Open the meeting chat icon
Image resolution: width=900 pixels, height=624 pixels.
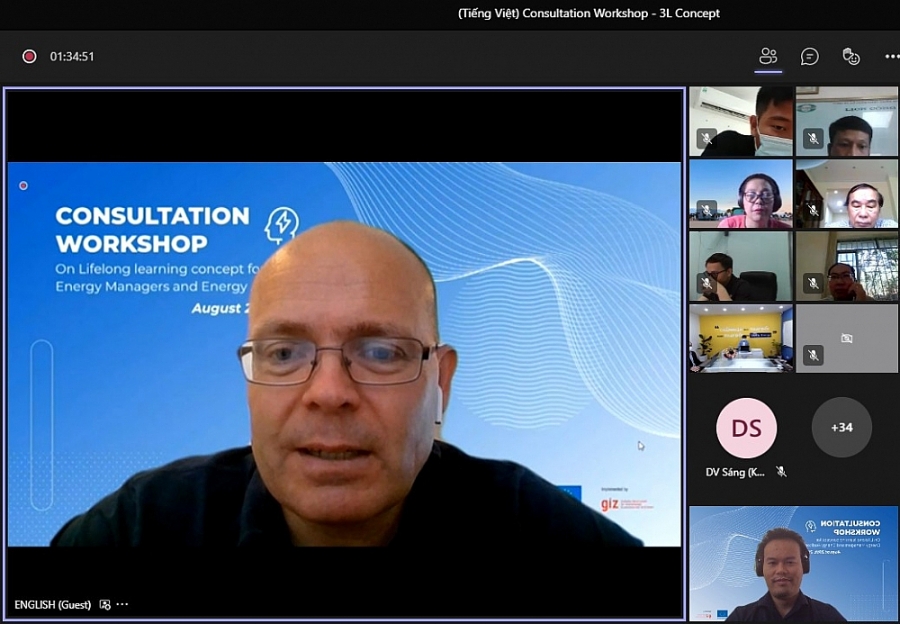(x=810, y=56)
